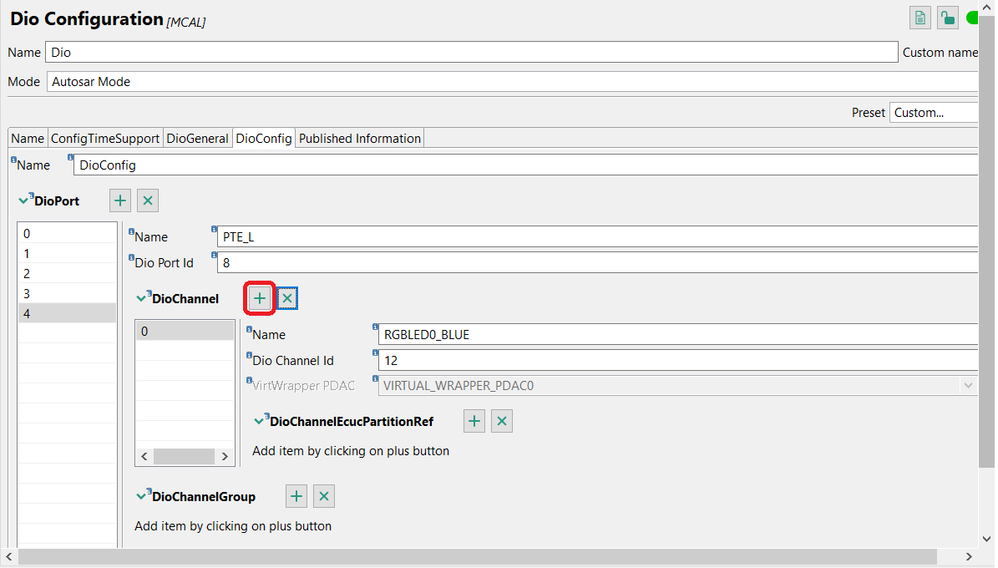Edit the port name PTE_L field
This screenshot has width=998, height=568.
pos(598,237)
